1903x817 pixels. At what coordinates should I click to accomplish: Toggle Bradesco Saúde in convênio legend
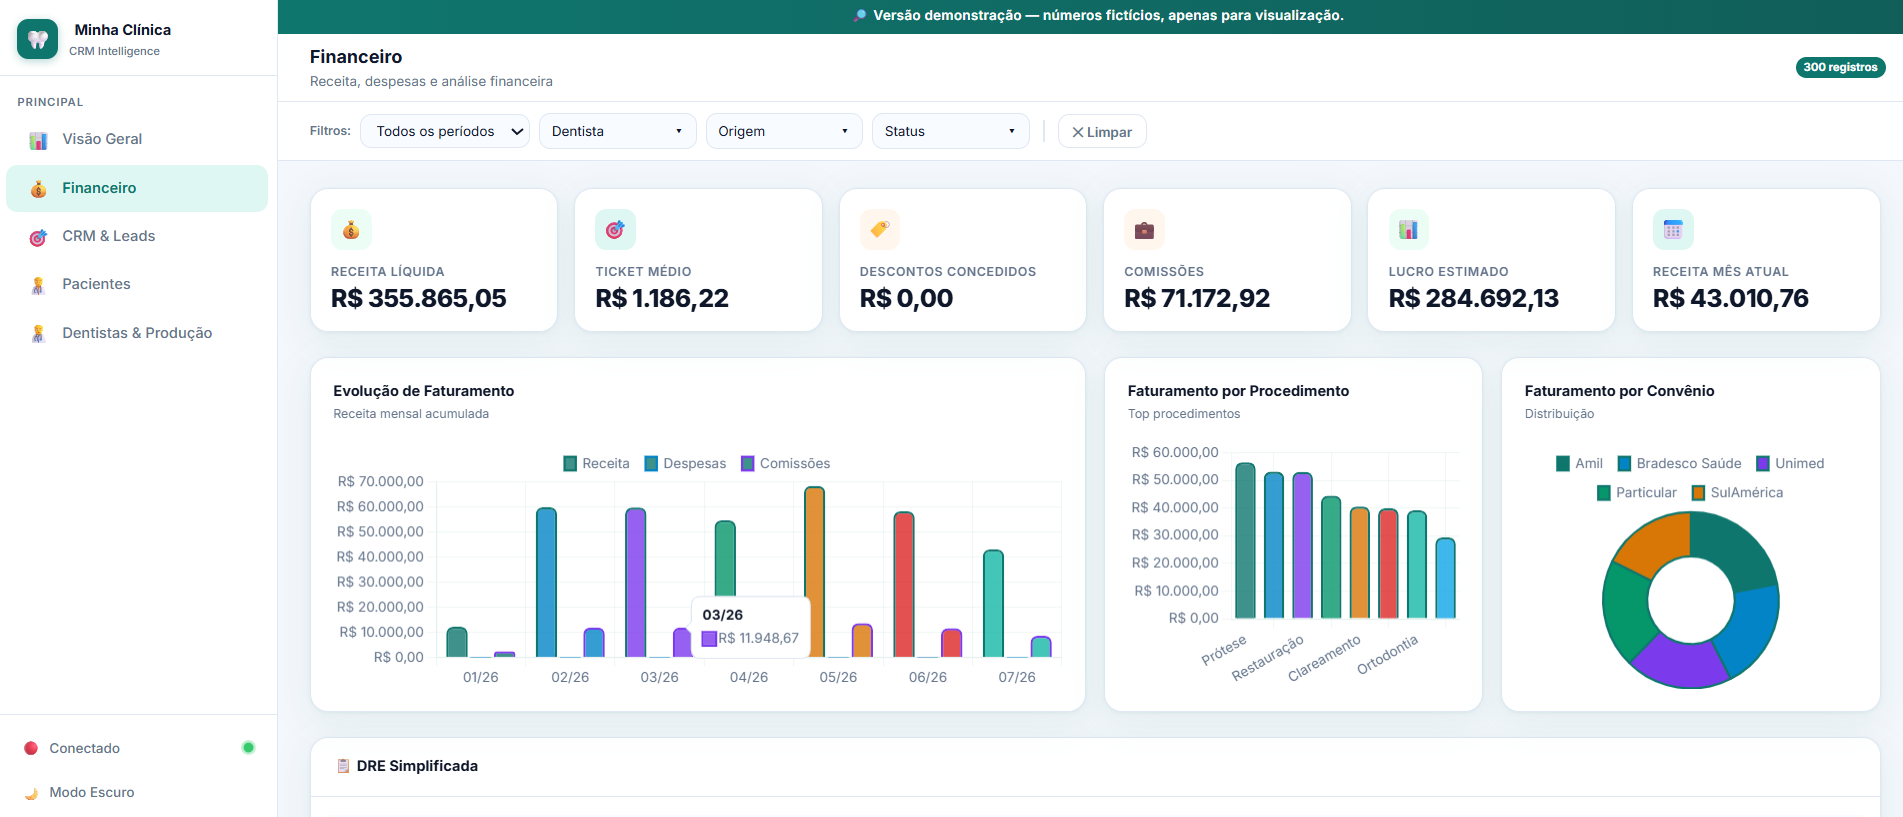tap(1679, 463)
